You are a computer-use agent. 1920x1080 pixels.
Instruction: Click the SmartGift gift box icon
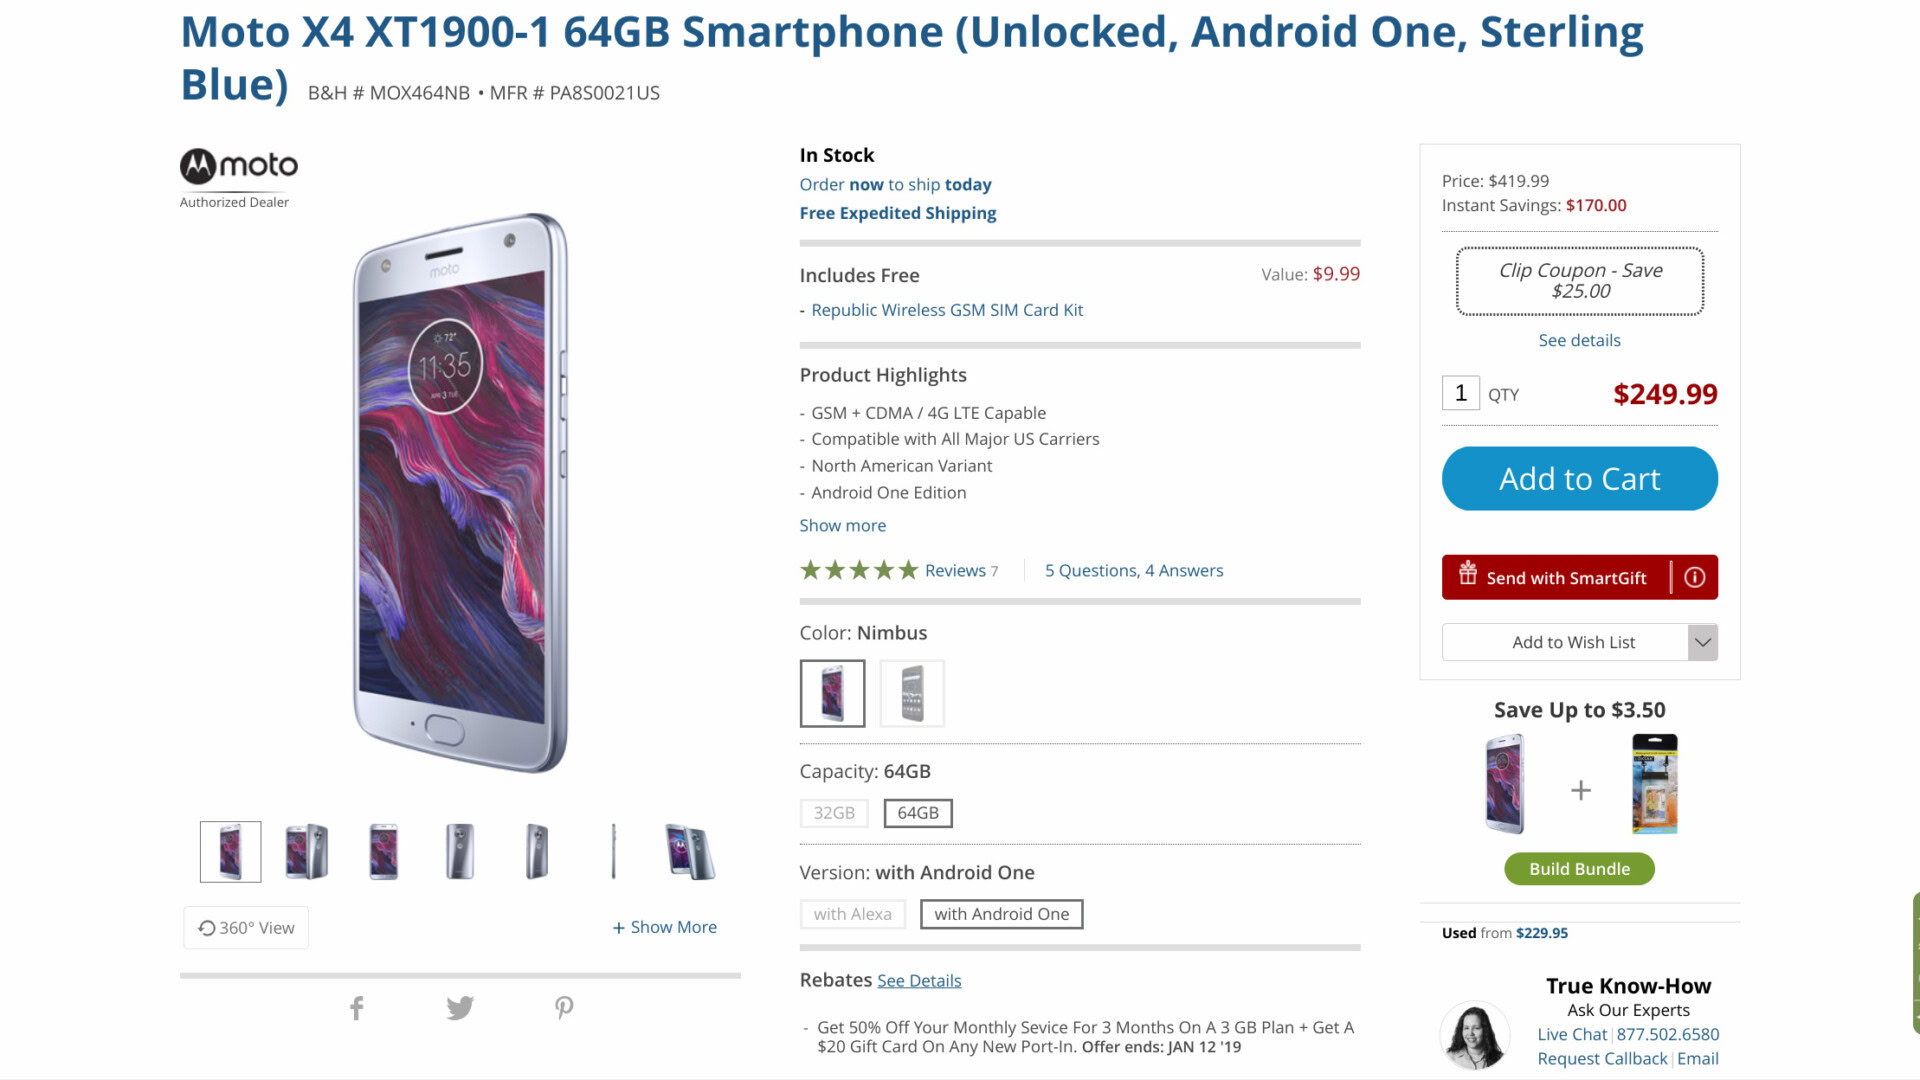coord(1467,574)
